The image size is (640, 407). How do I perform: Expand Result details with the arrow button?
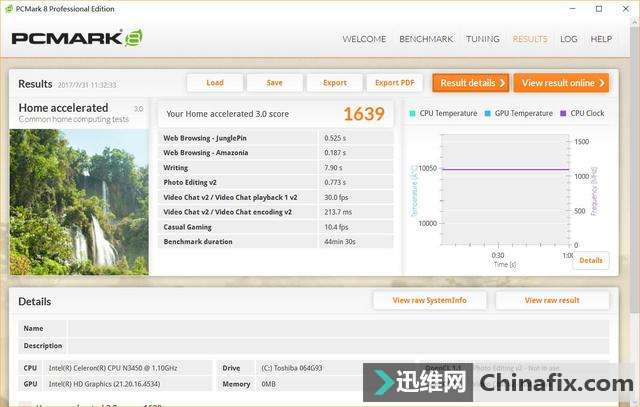(470, 83)
